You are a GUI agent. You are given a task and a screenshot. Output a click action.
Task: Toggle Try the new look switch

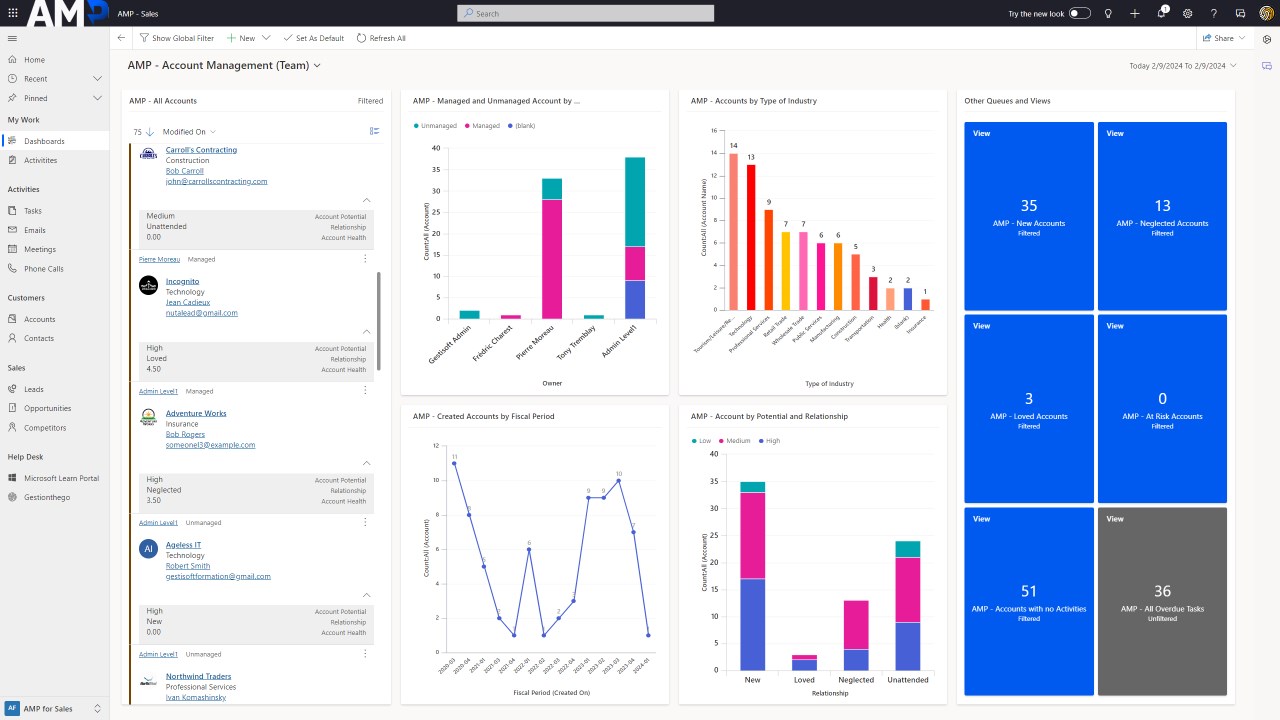pyautogui.click(x=1080, y=13)
